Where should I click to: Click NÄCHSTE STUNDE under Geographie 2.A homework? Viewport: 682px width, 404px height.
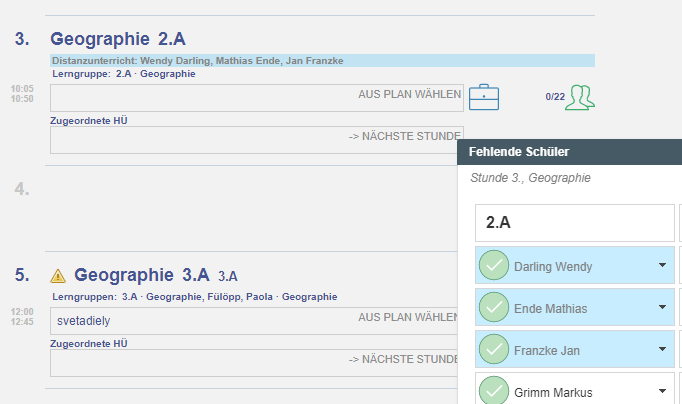pyautogui.click(x=405, y=136)
